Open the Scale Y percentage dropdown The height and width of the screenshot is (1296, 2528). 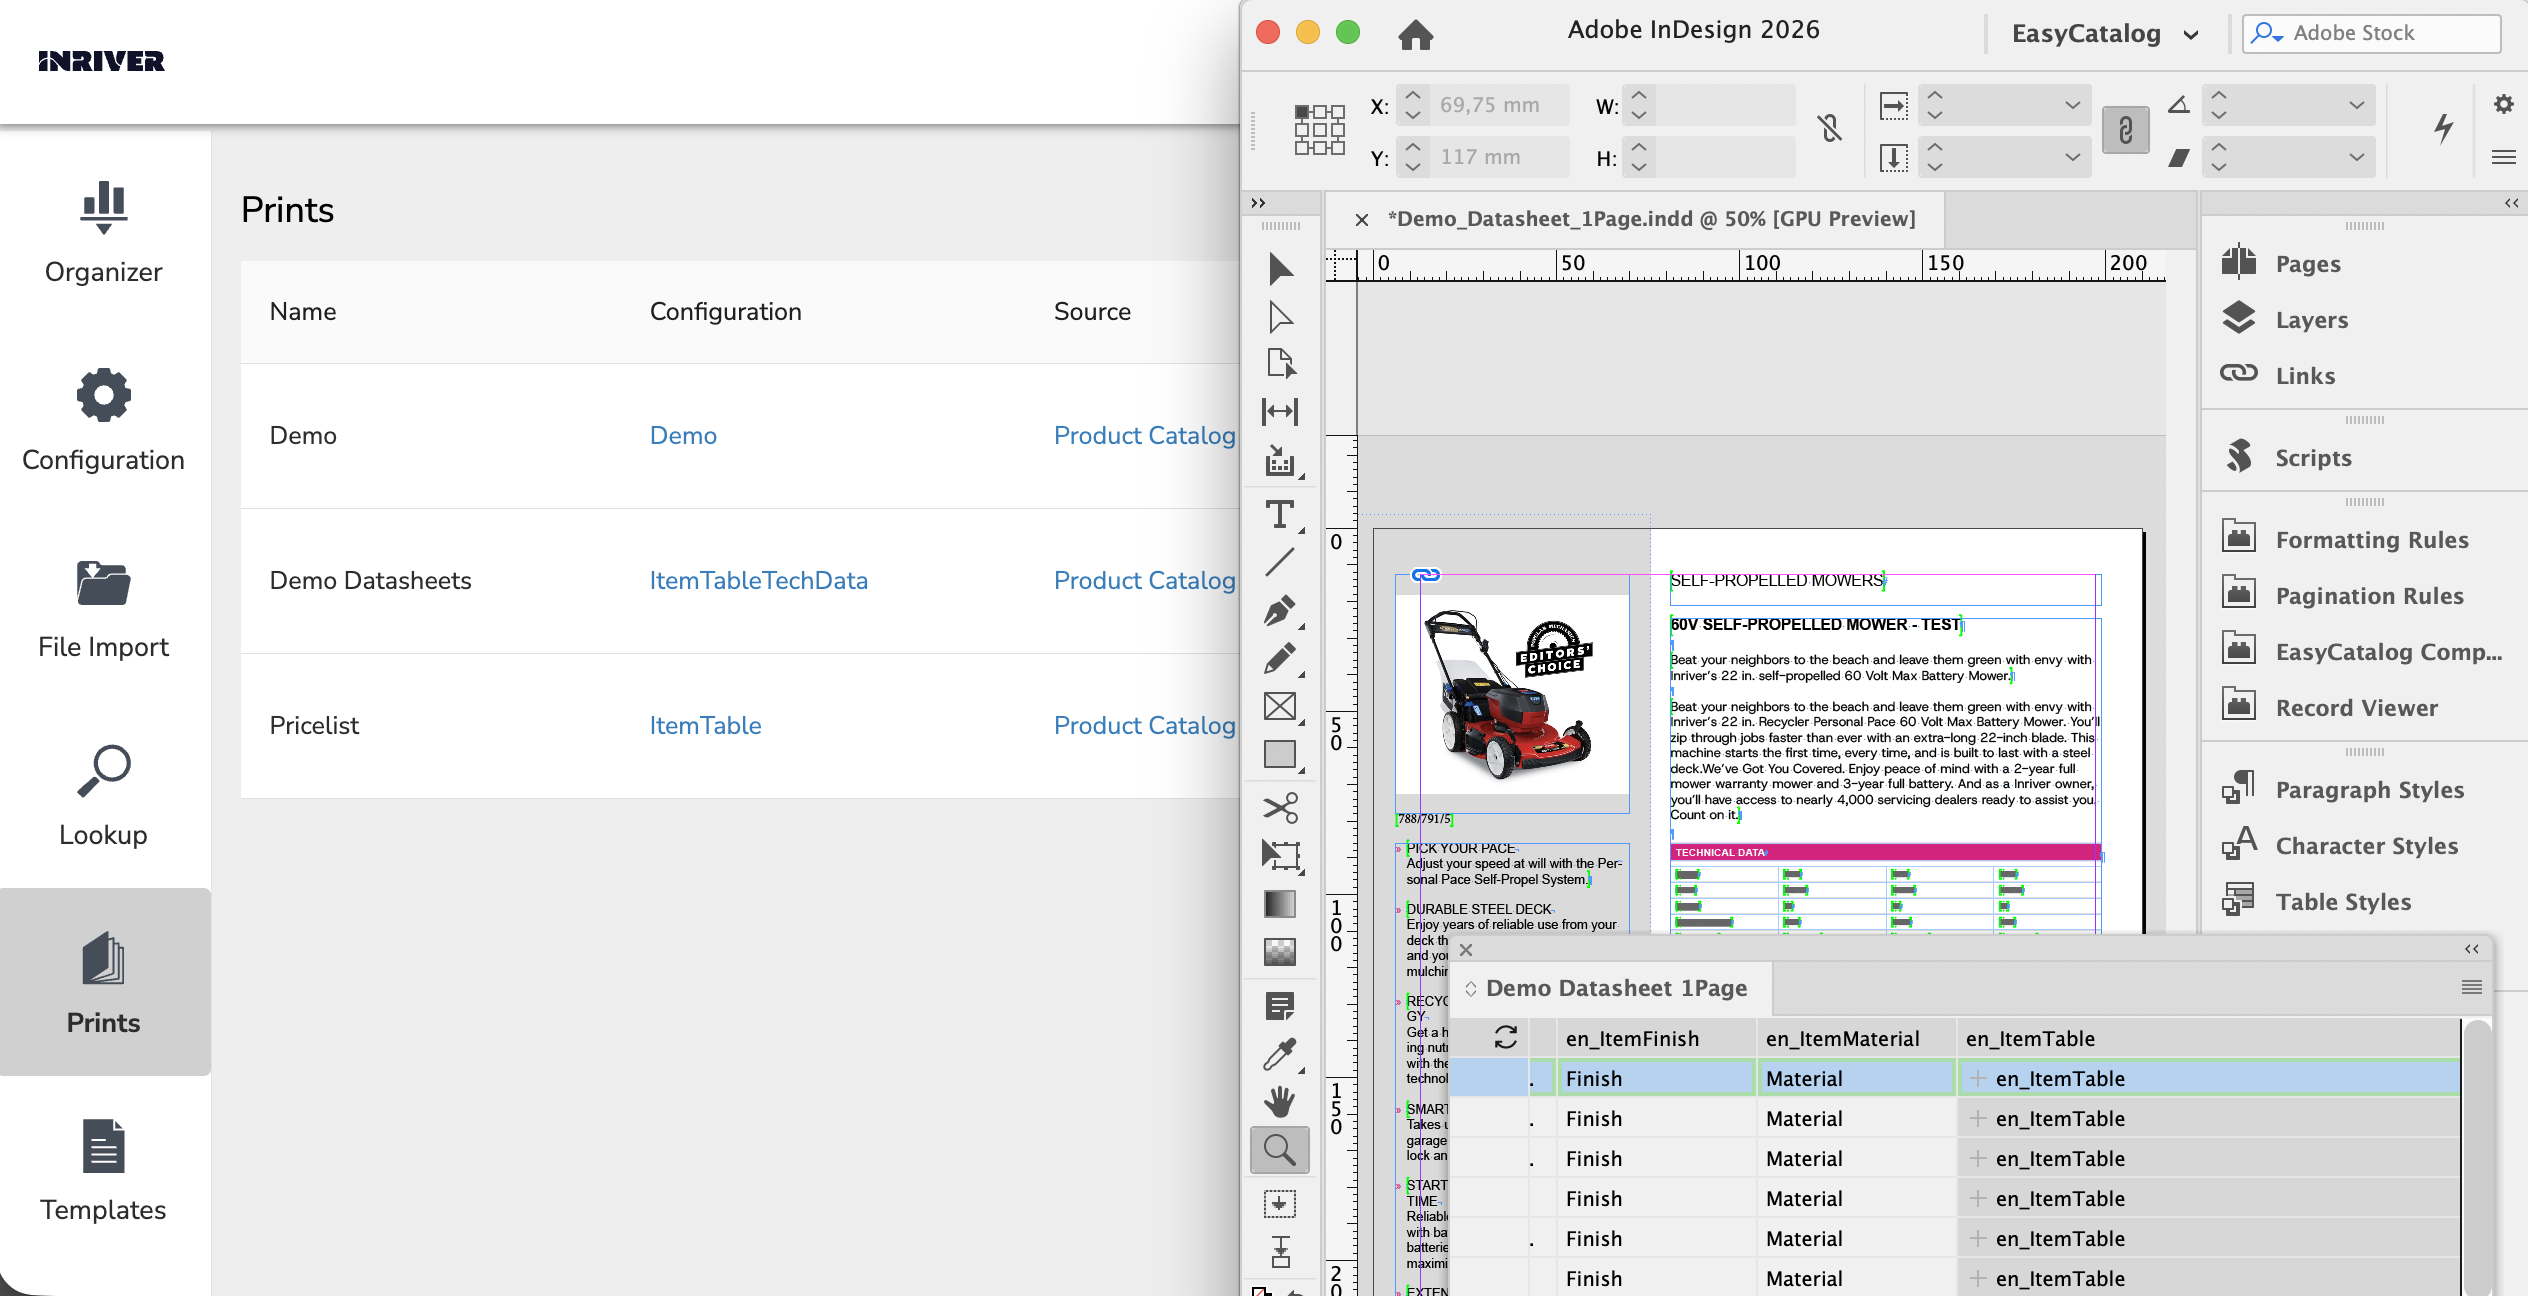click(x=2072, y=157)
